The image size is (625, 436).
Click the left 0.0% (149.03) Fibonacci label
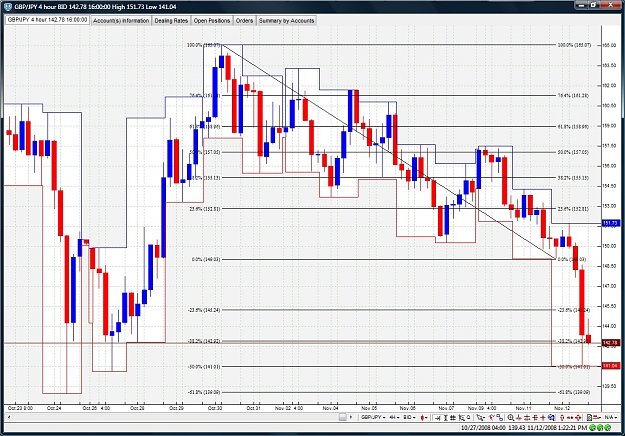206,259
